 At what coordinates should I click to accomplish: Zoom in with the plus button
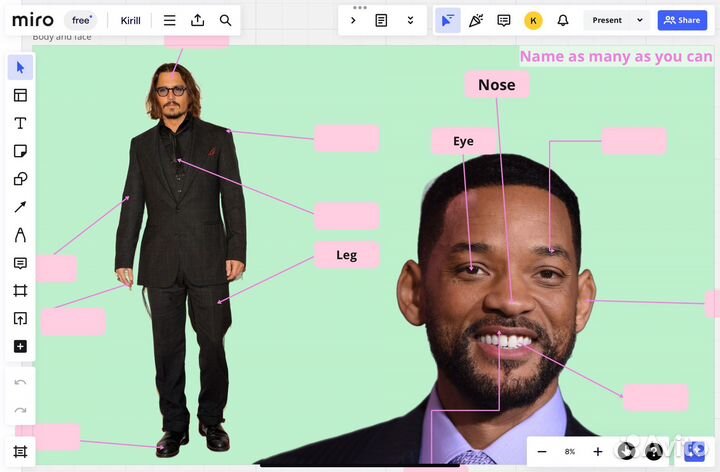[598, 452]
